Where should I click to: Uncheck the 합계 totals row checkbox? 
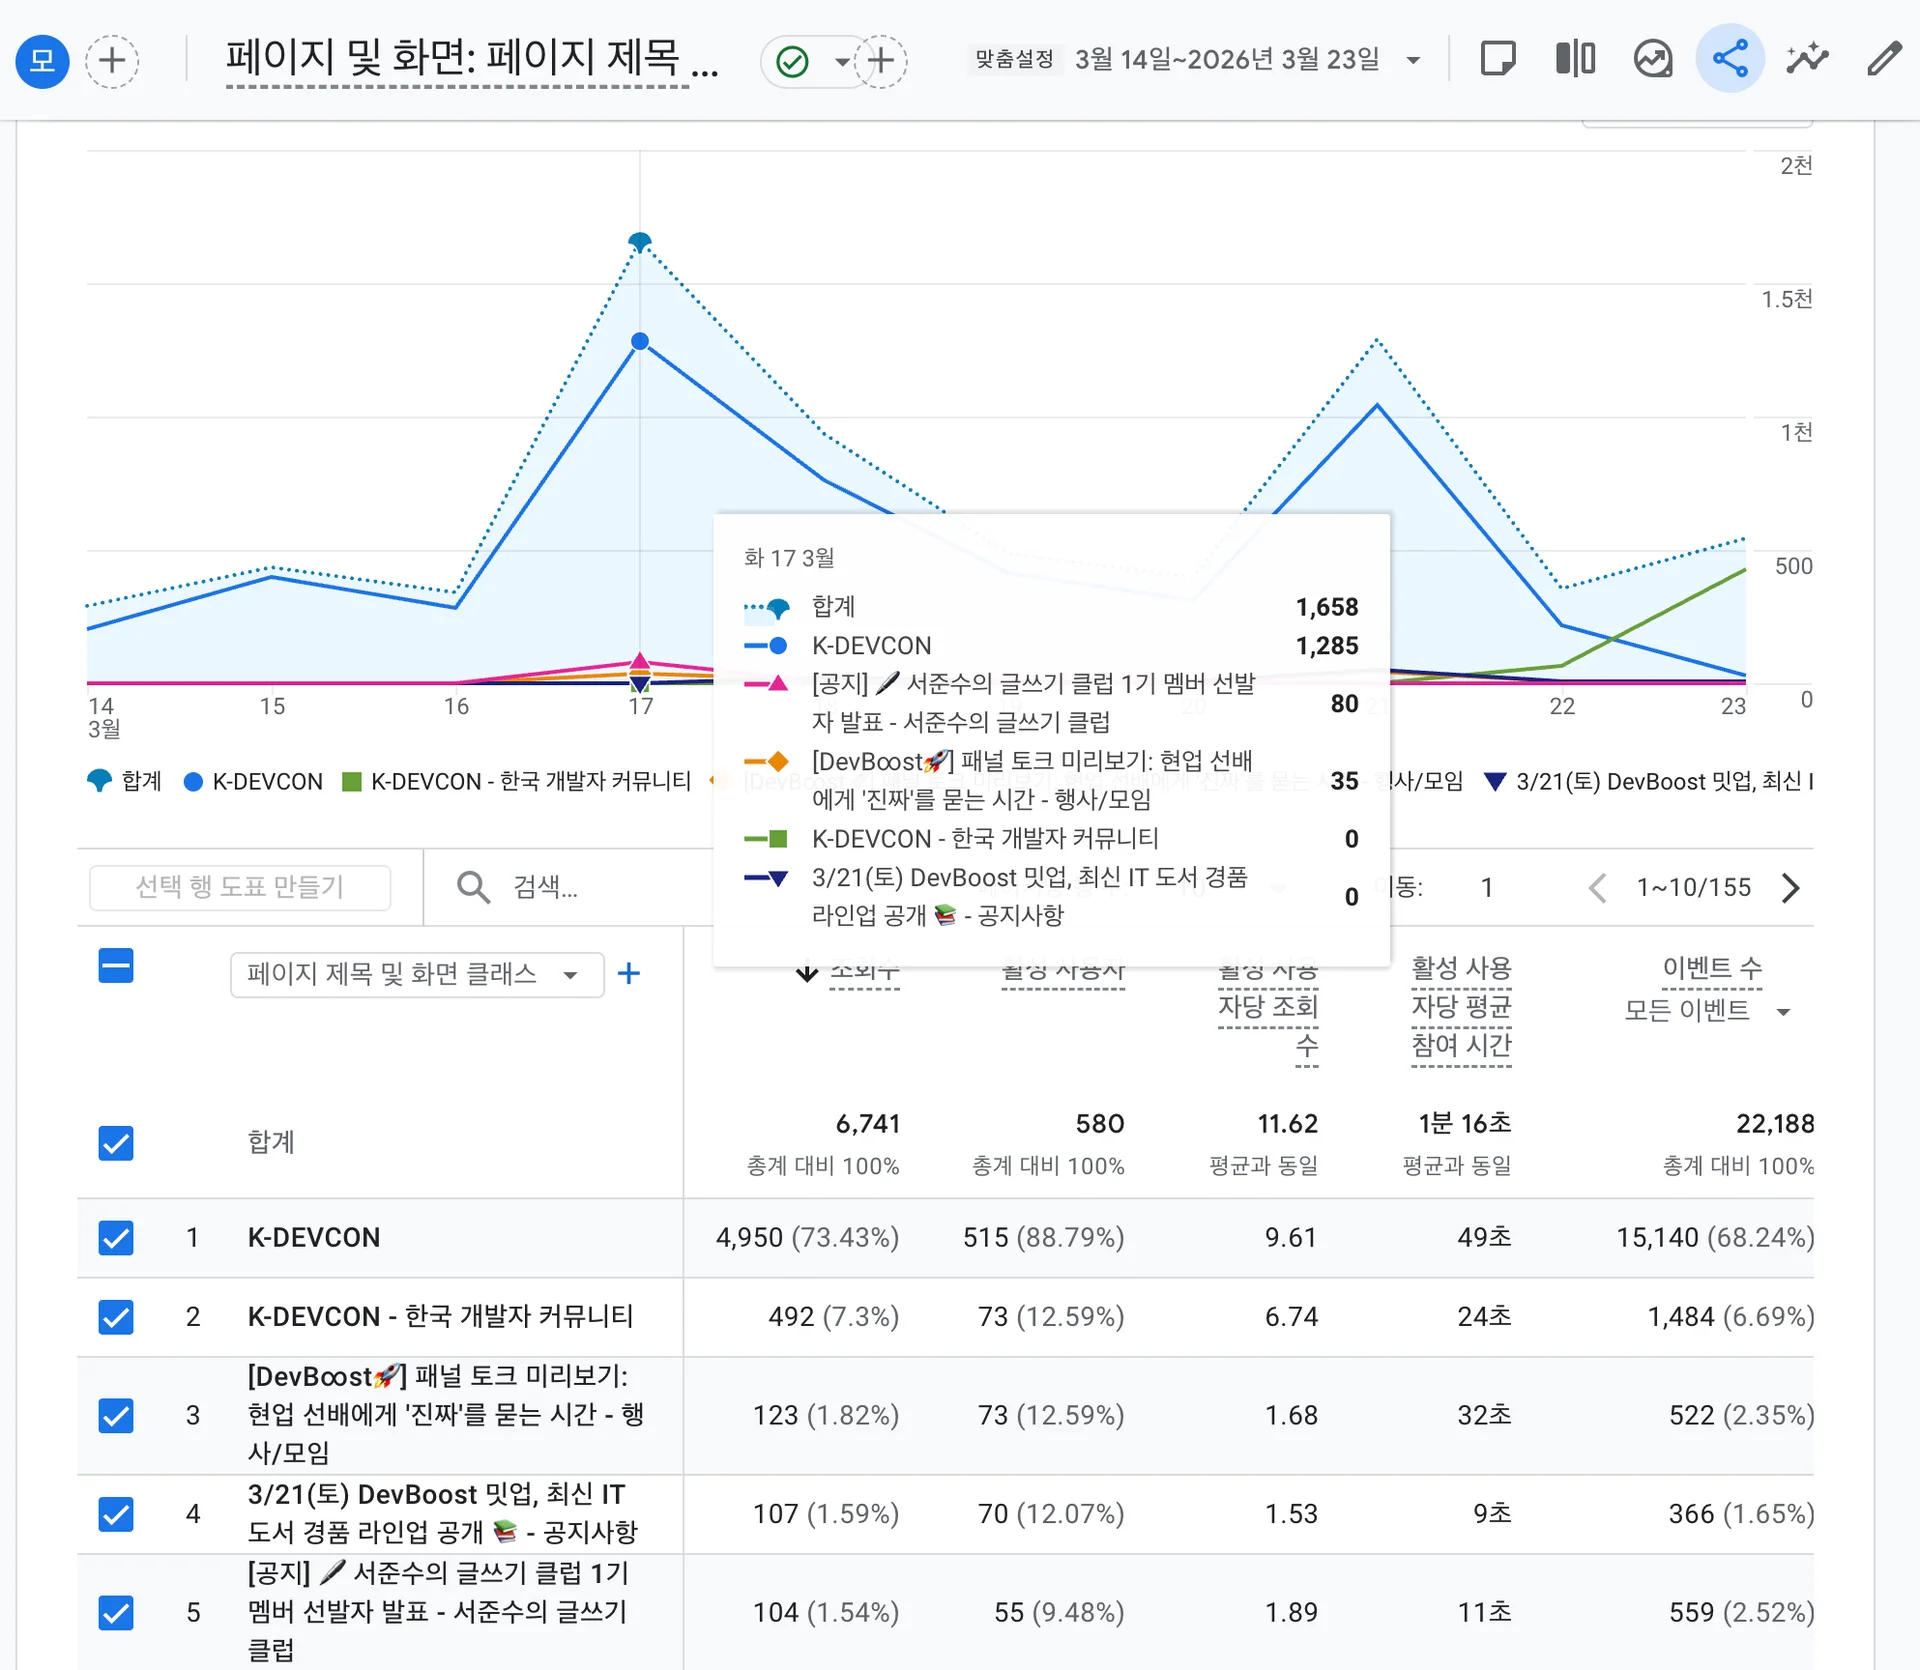(116, 1142)
